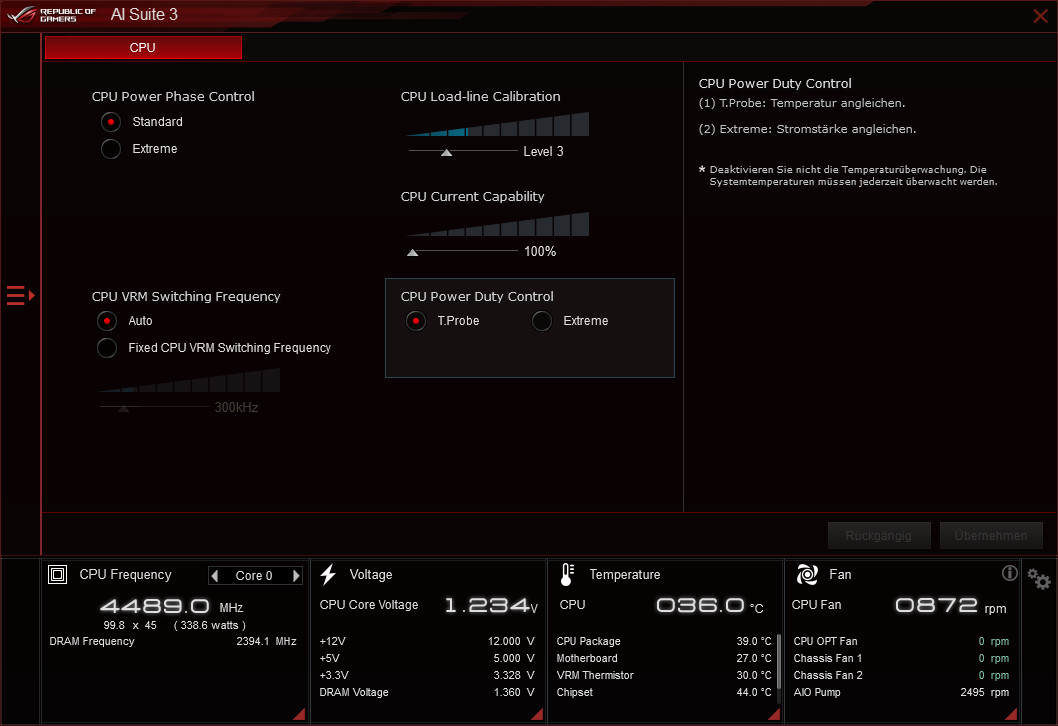Viewport: 1058px width, 726px height.
Task: Click the Voltage lightning bolt icon
Action: pyautogui.click(x=328, y=575)
